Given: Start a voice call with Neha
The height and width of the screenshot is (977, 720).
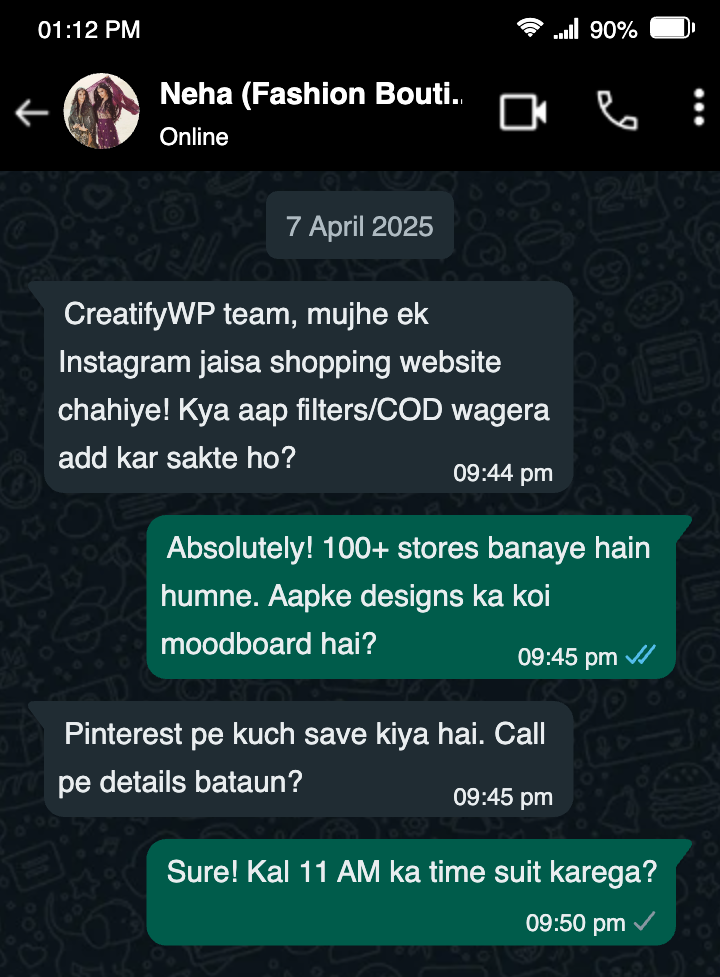Looking at the screenshot, I should coord(617,110).
